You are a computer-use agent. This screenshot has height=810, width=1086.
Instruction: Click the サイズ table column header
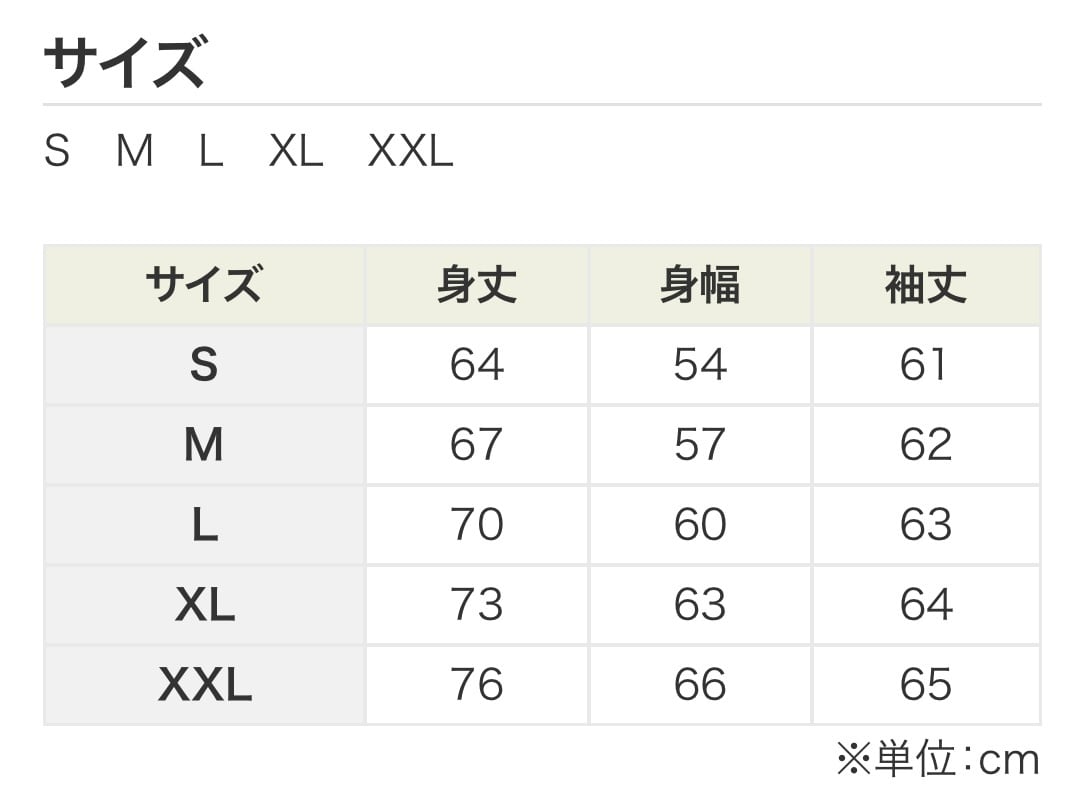204,286
